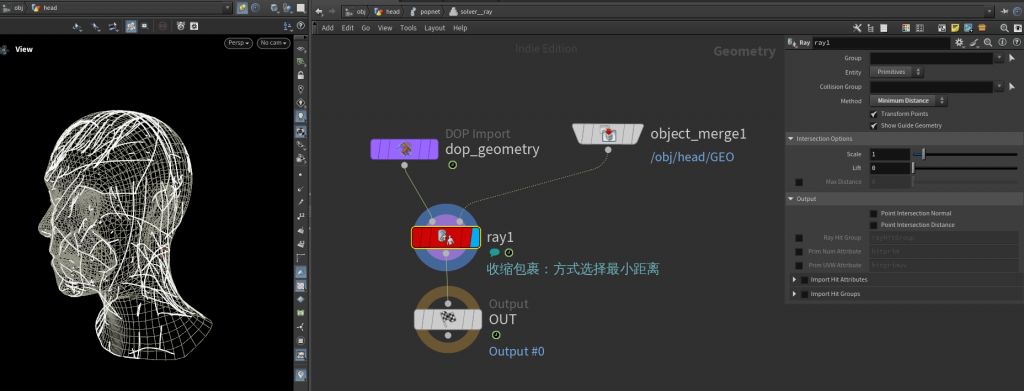The height and width of the screenshot is (391, 1024).
Task: Click the viewer pane pin icon
Action: pos(242,8)
